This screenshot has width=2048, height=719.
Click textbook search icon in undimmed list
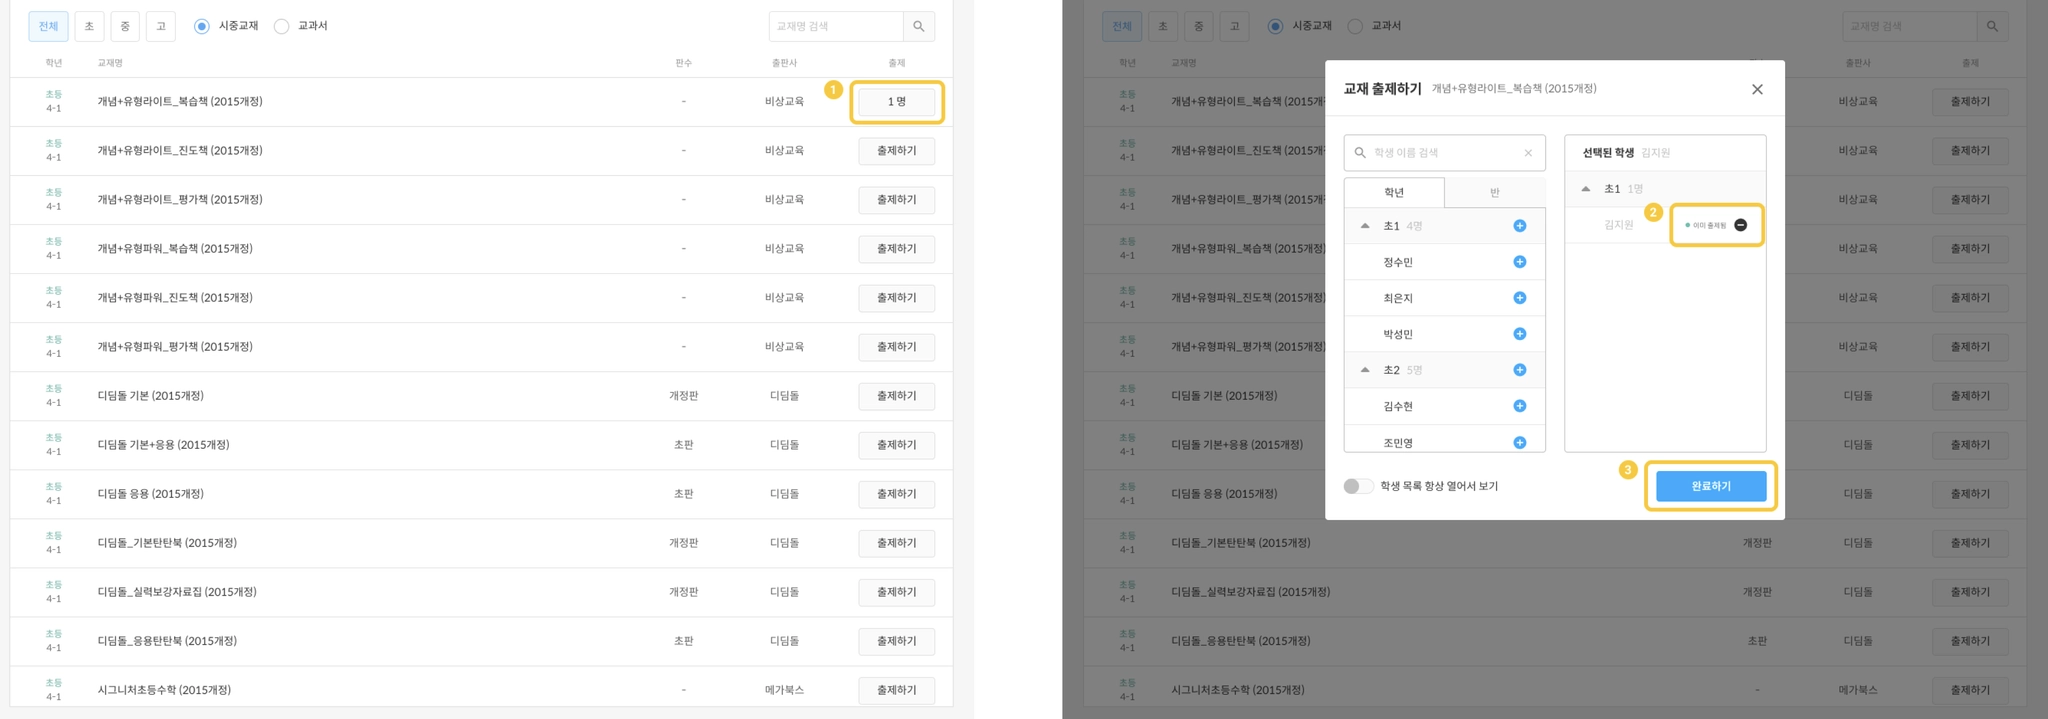tap(919, 26)
